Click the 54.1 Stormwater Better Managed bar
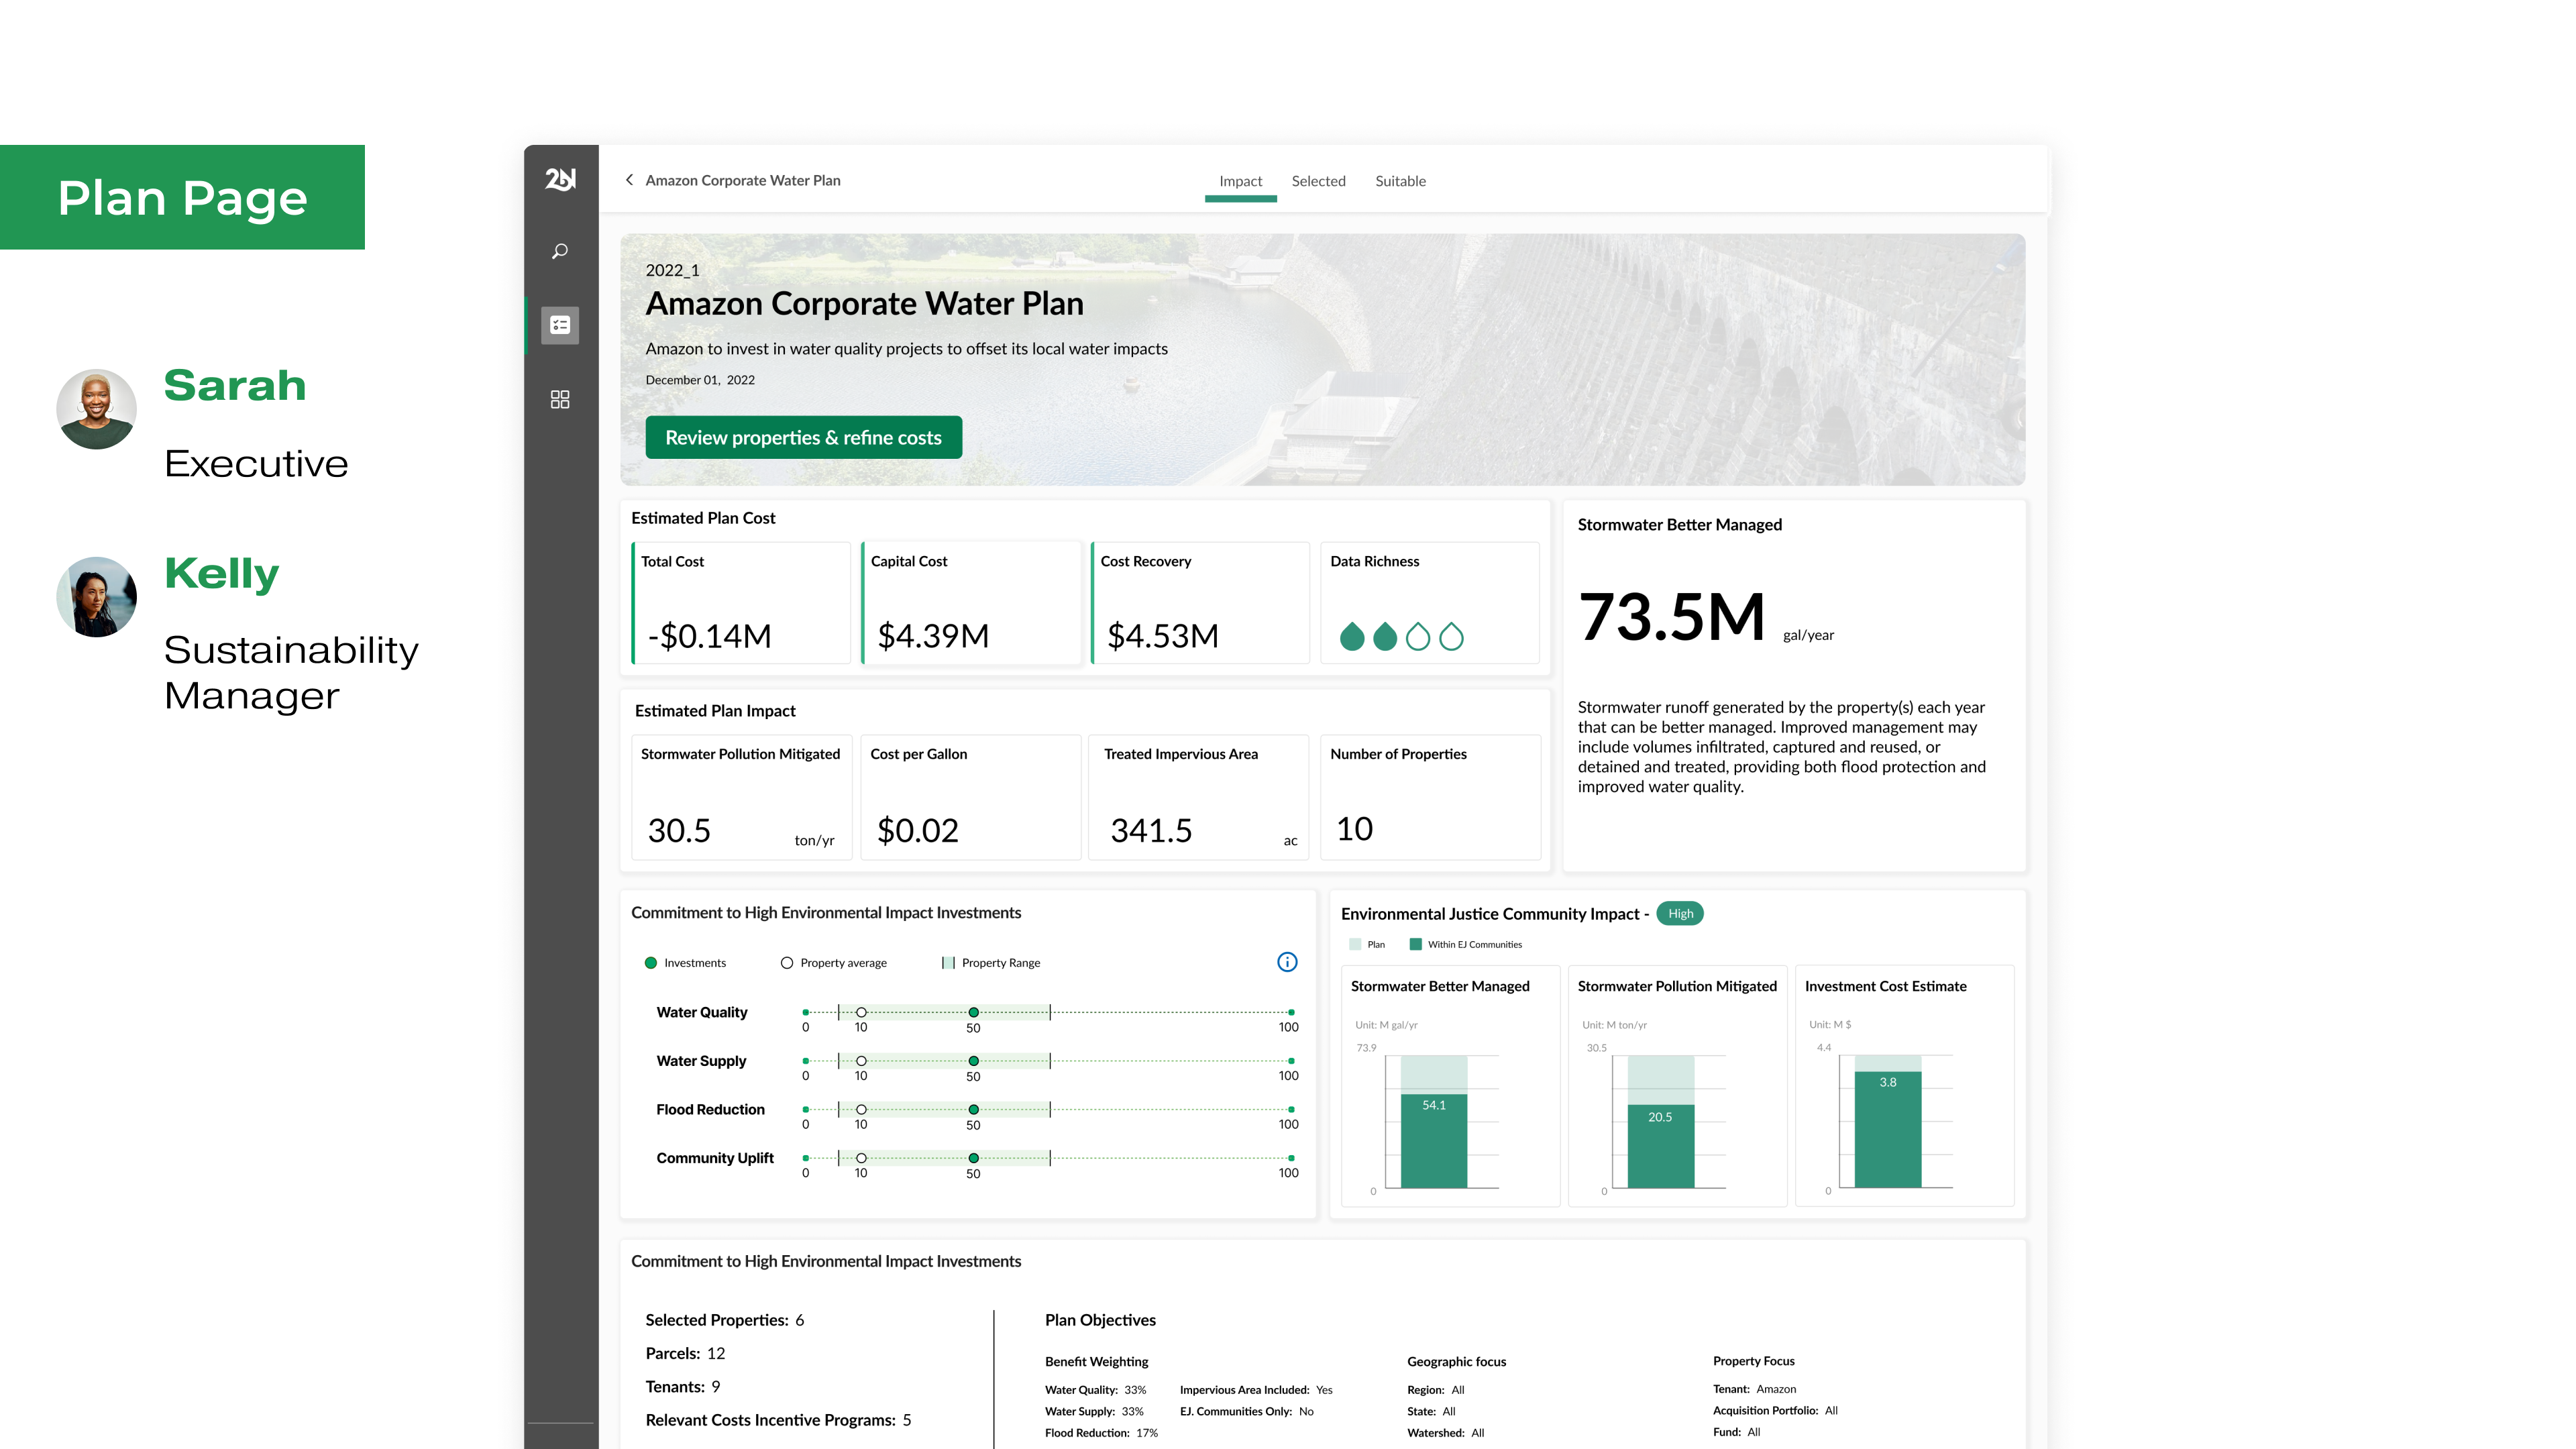Viewport: 2576px width, 1449px height. (x=1433, y=1140)
